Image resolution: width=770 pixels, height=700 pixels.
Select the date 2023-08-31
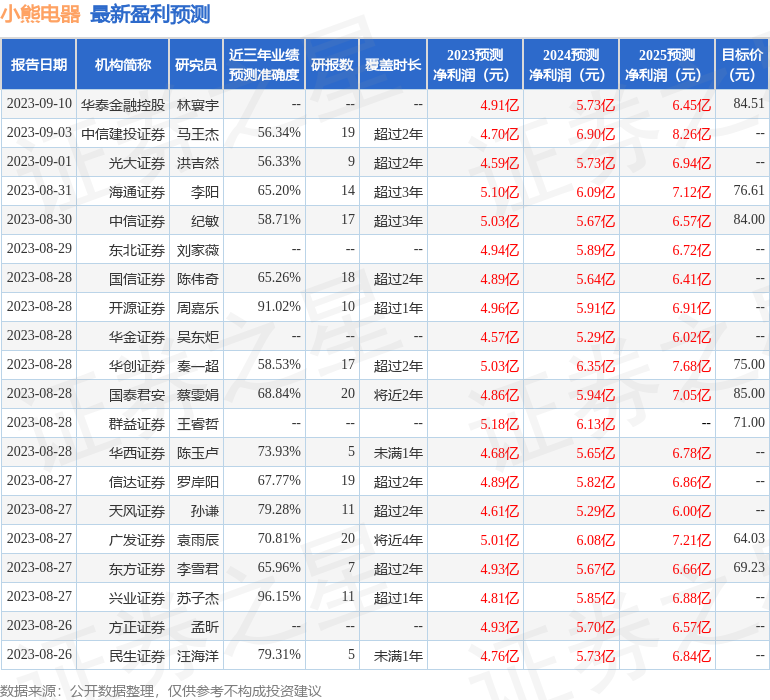(x=39, y=190)
